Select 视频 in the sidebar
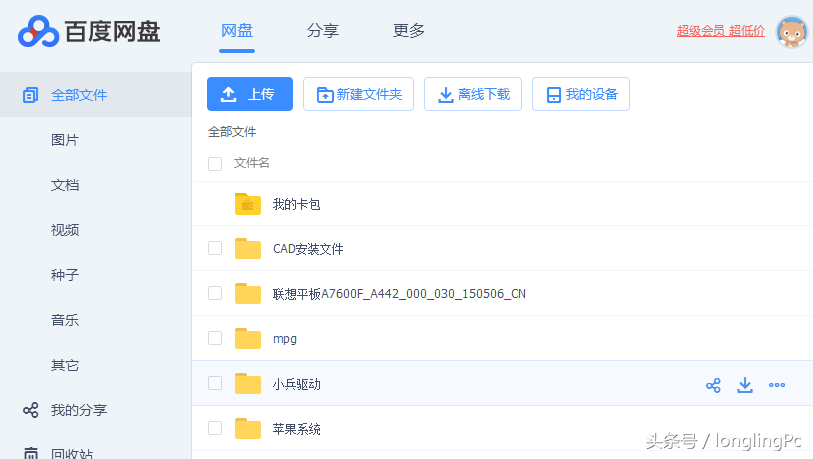This screenshot has height=459, width=813. tap(65, 230)
